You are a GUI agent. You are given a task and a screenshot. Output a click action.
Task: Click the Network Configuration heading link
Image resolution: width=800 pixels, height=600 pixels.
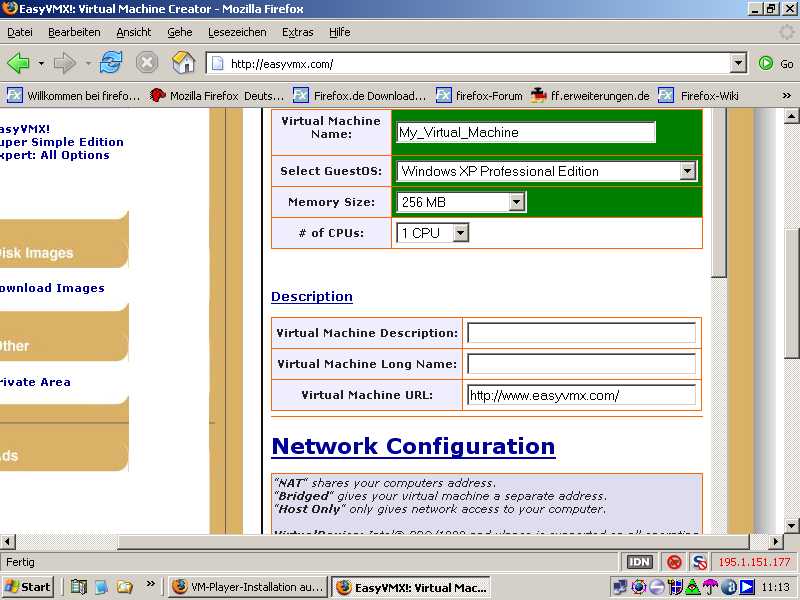pyautogui.click(x=413, y=446)
